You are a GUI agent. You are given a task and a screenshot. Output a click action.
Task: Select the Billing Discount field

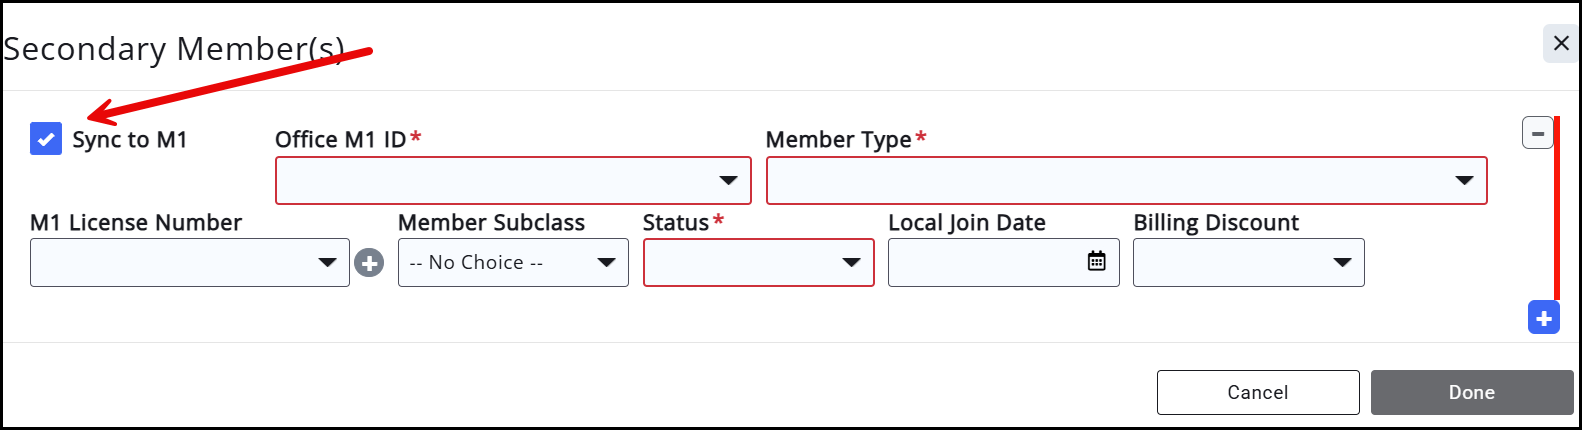point(1230,262)
